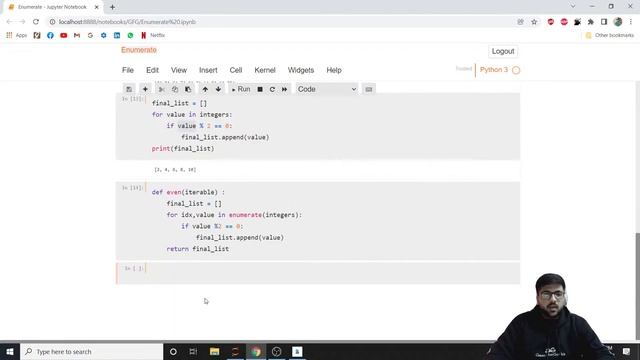
Task: Open the Chrome extensions puzzle icon
Action: [591, 22]
